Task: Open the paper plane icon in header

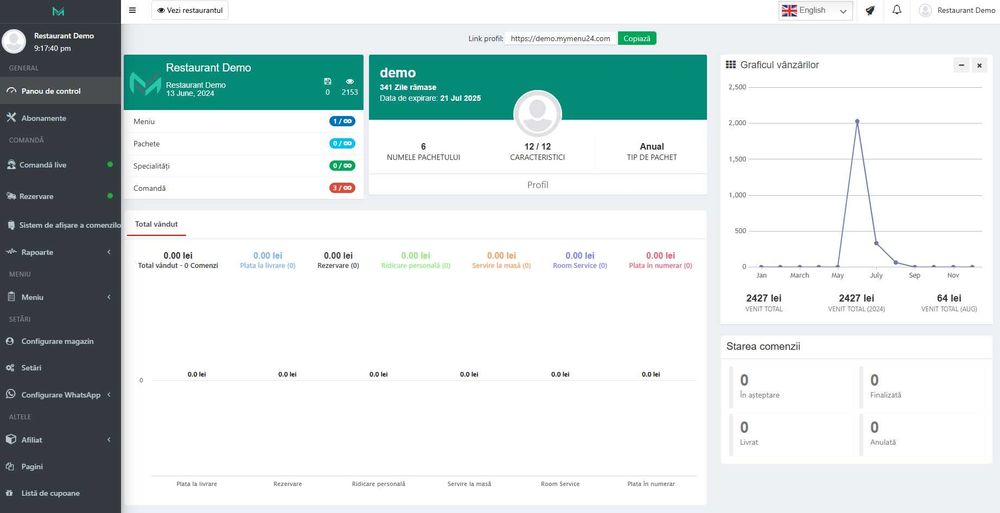Action: coord(870,10)
